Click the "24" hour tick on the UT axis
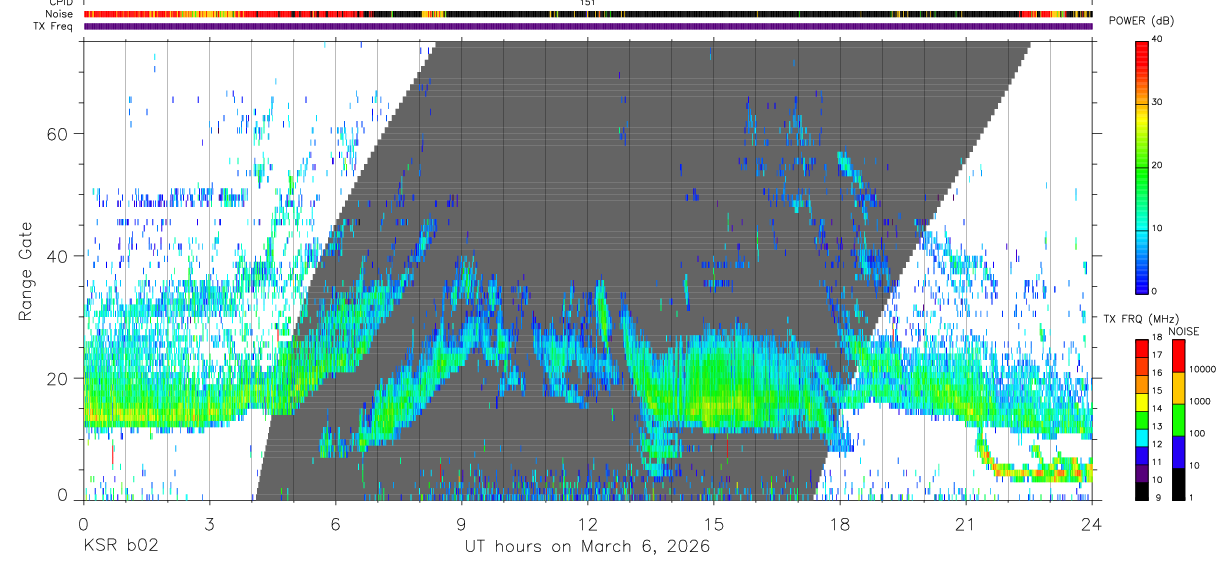 (x=1092, y=524)
